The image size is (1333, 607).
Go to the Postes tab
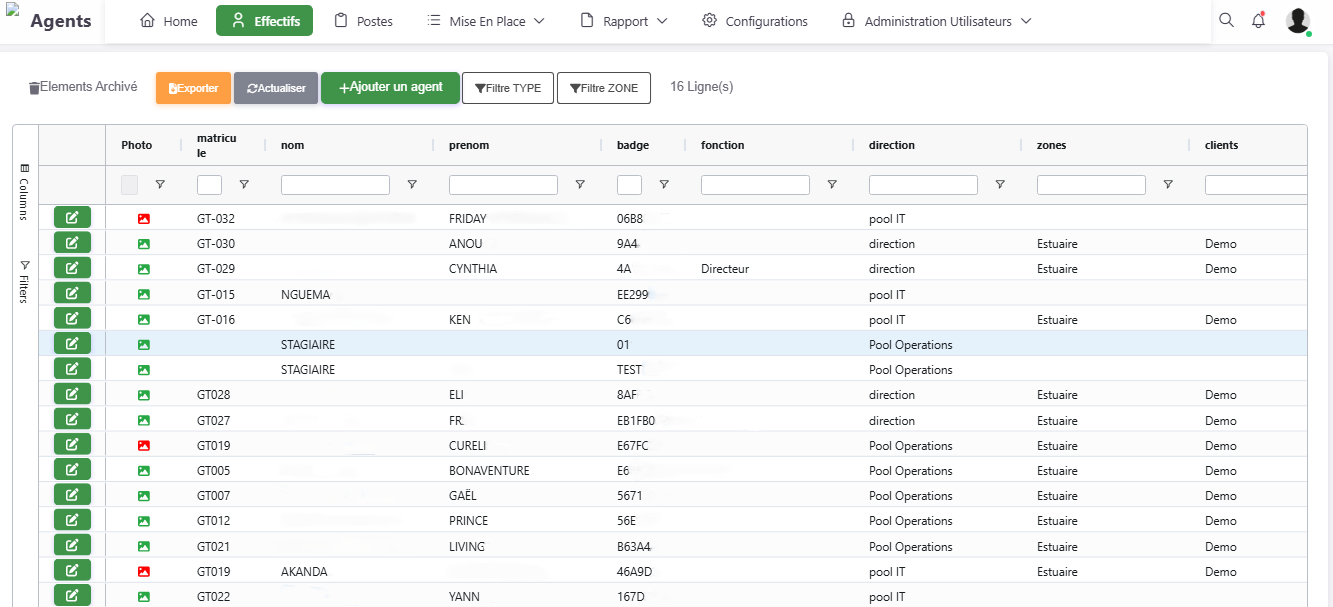tap(363, 21)
